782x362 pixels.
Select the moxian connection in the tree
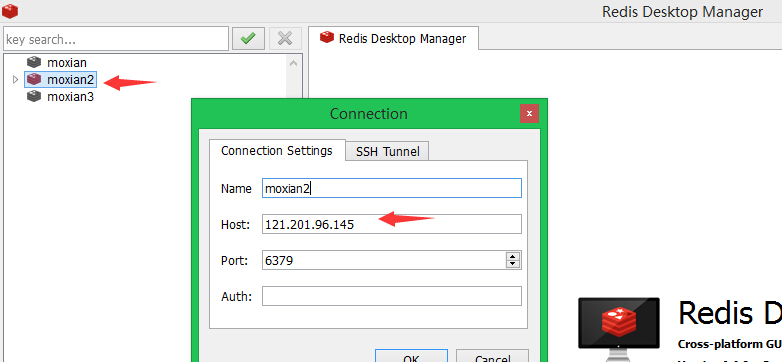(67, 63)
